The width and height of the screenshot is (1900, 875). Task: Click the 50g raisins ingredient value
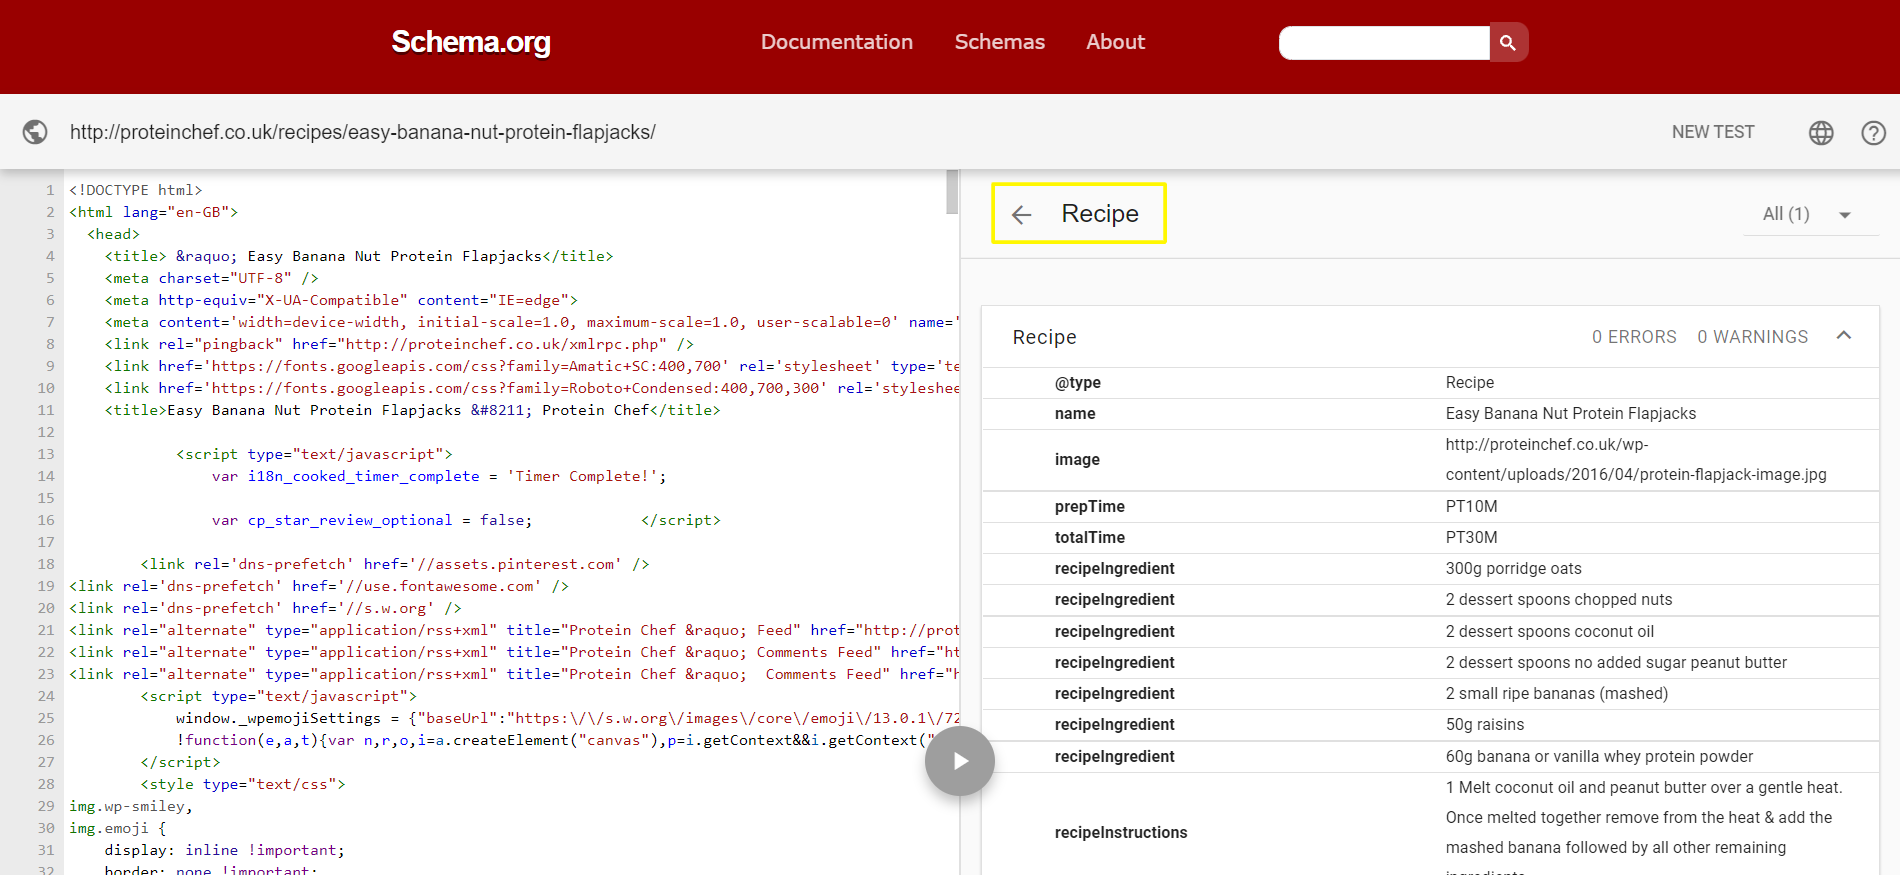tap(1485, 725)
